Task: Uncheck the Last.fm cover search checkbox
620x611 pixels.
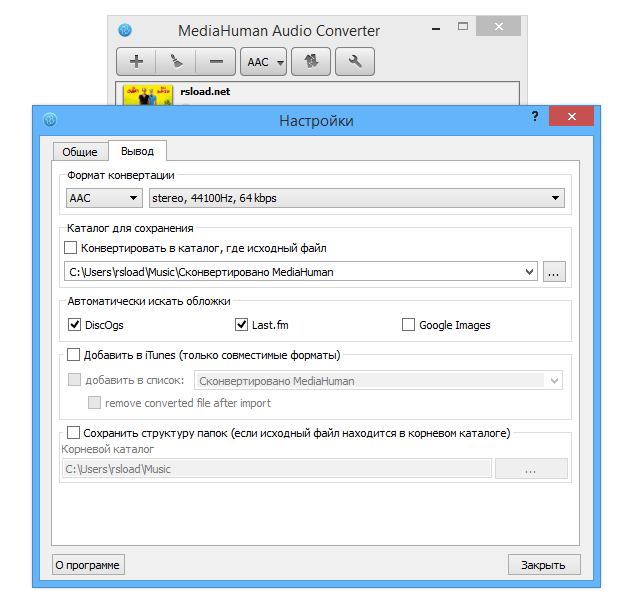Action: coord(241,325)
